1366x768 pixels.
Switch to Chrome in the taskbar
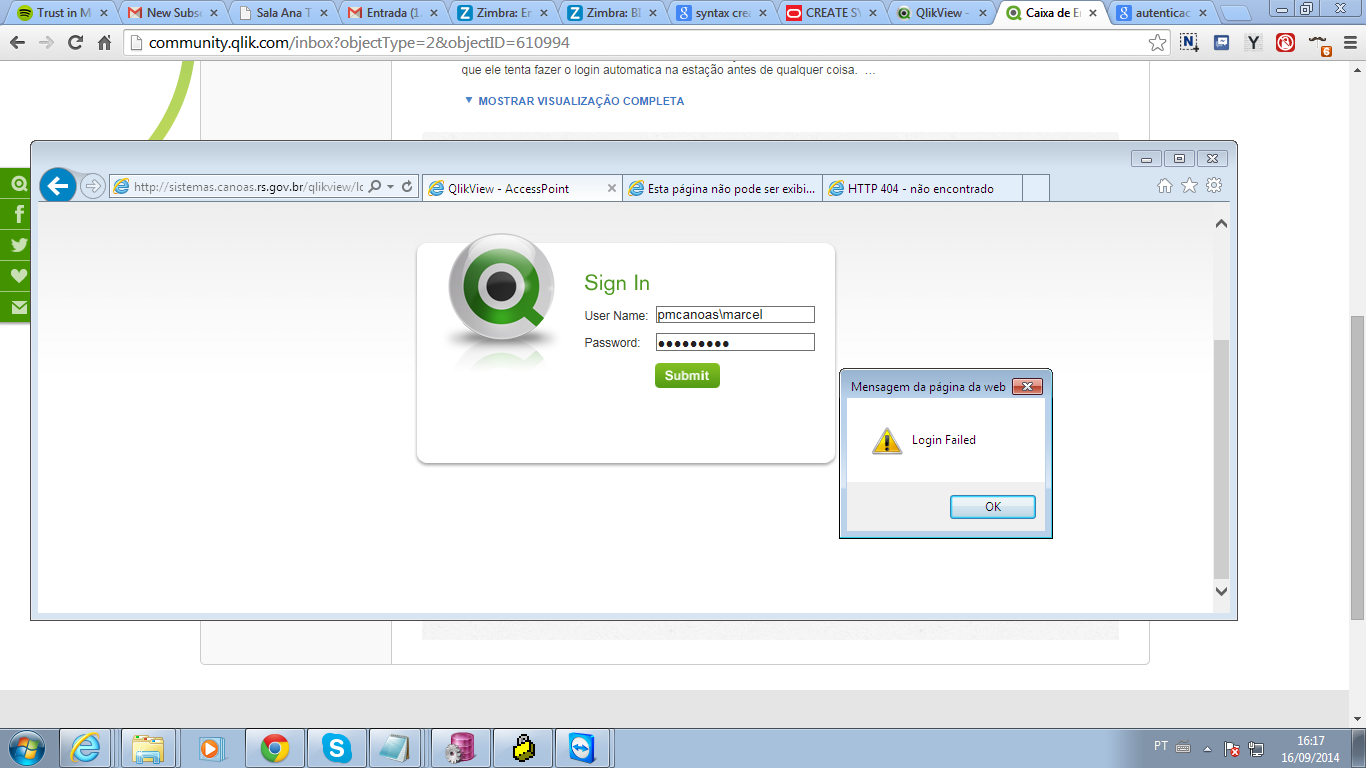point(274,748)
